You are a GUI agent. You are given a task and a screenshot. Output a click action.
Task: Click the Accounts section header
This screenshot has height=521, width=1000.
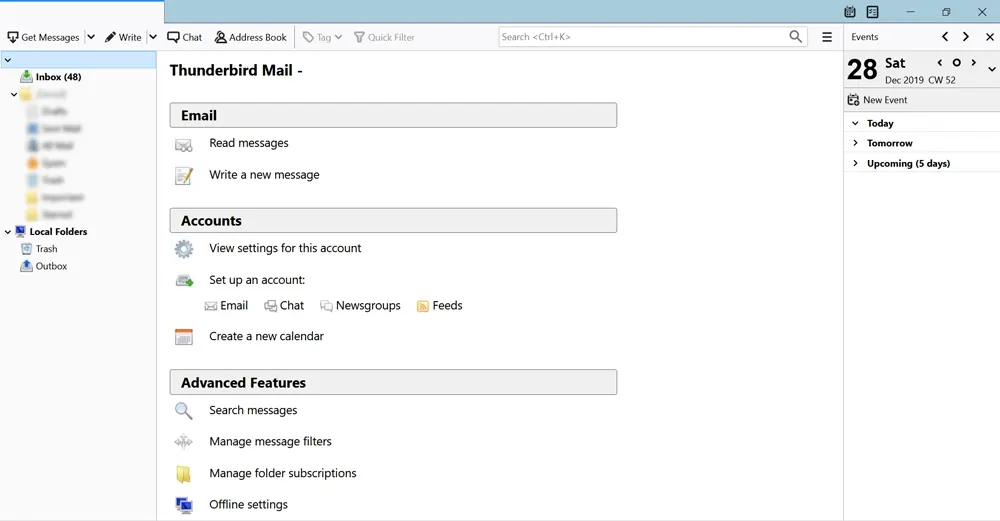click(x=393, y=221)
